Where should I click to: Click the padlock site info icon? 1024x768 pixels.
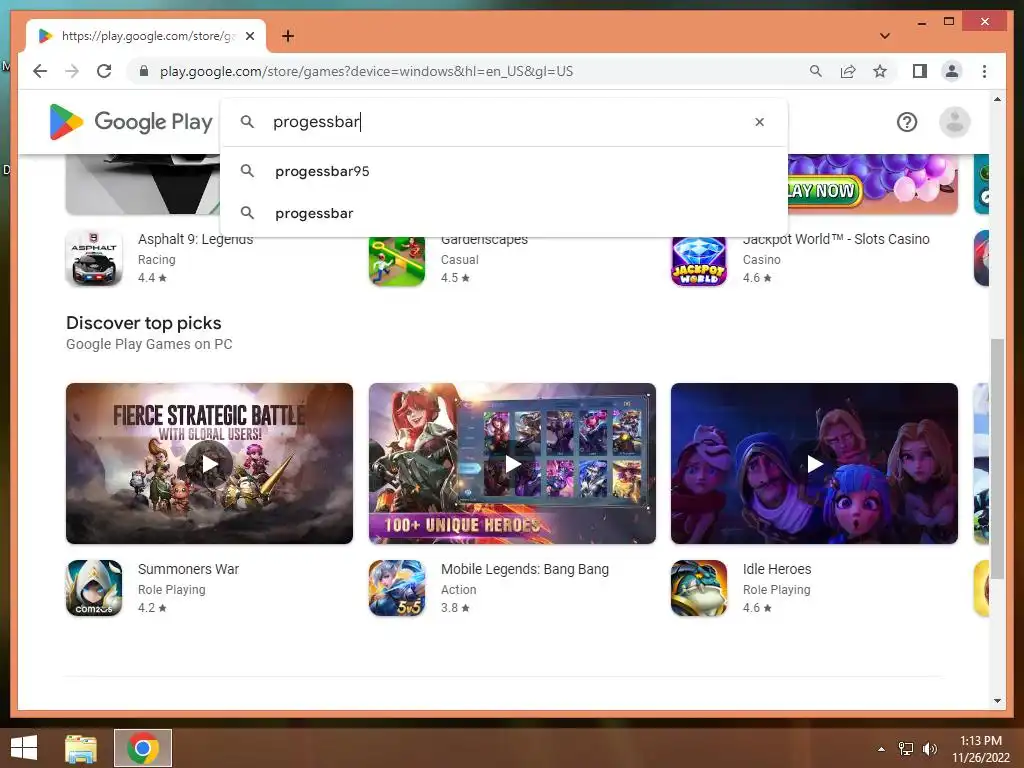coord(144,71)
